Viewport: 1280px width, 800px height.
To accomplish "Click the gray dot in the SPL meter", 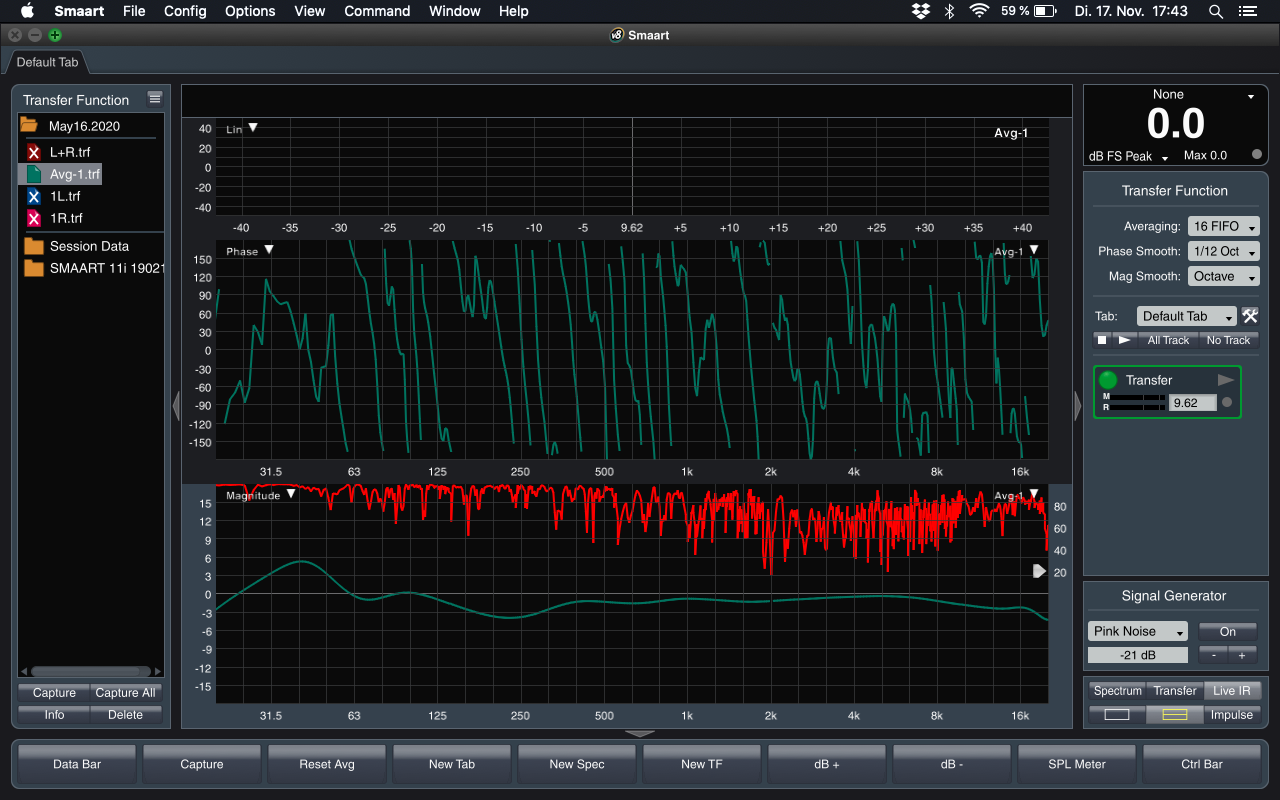I will coord(1257,155).
